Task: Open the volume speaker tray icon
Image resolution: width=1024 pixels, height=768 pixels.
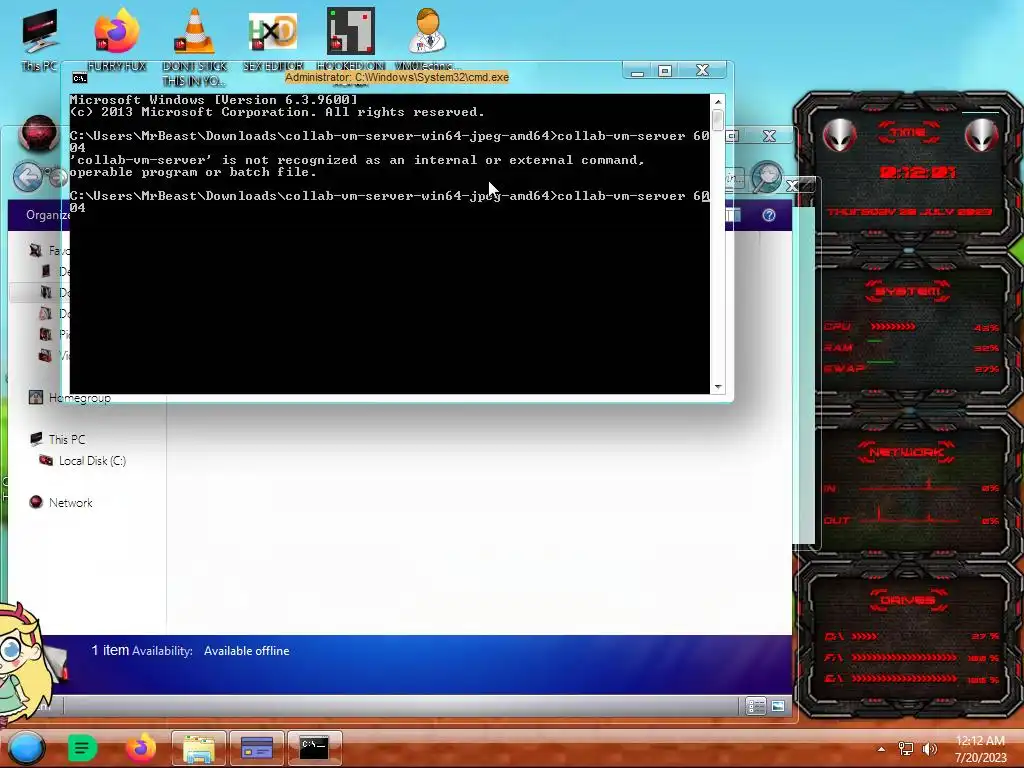Action: pos(929,748)
